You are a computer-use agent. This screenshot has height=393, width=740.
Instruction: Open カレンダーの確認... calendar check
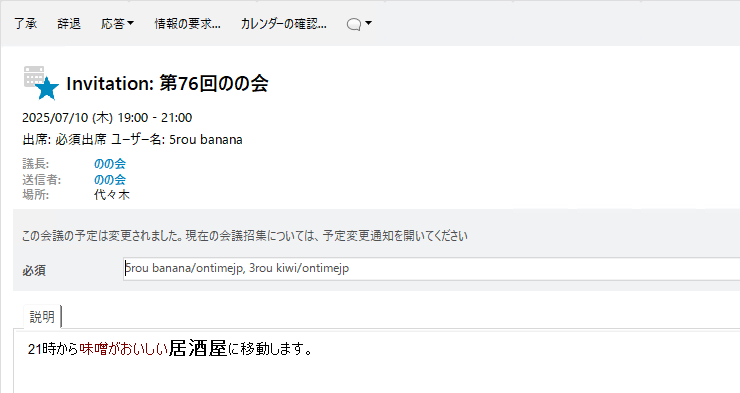pyautogui.click(x=283, y=24)
